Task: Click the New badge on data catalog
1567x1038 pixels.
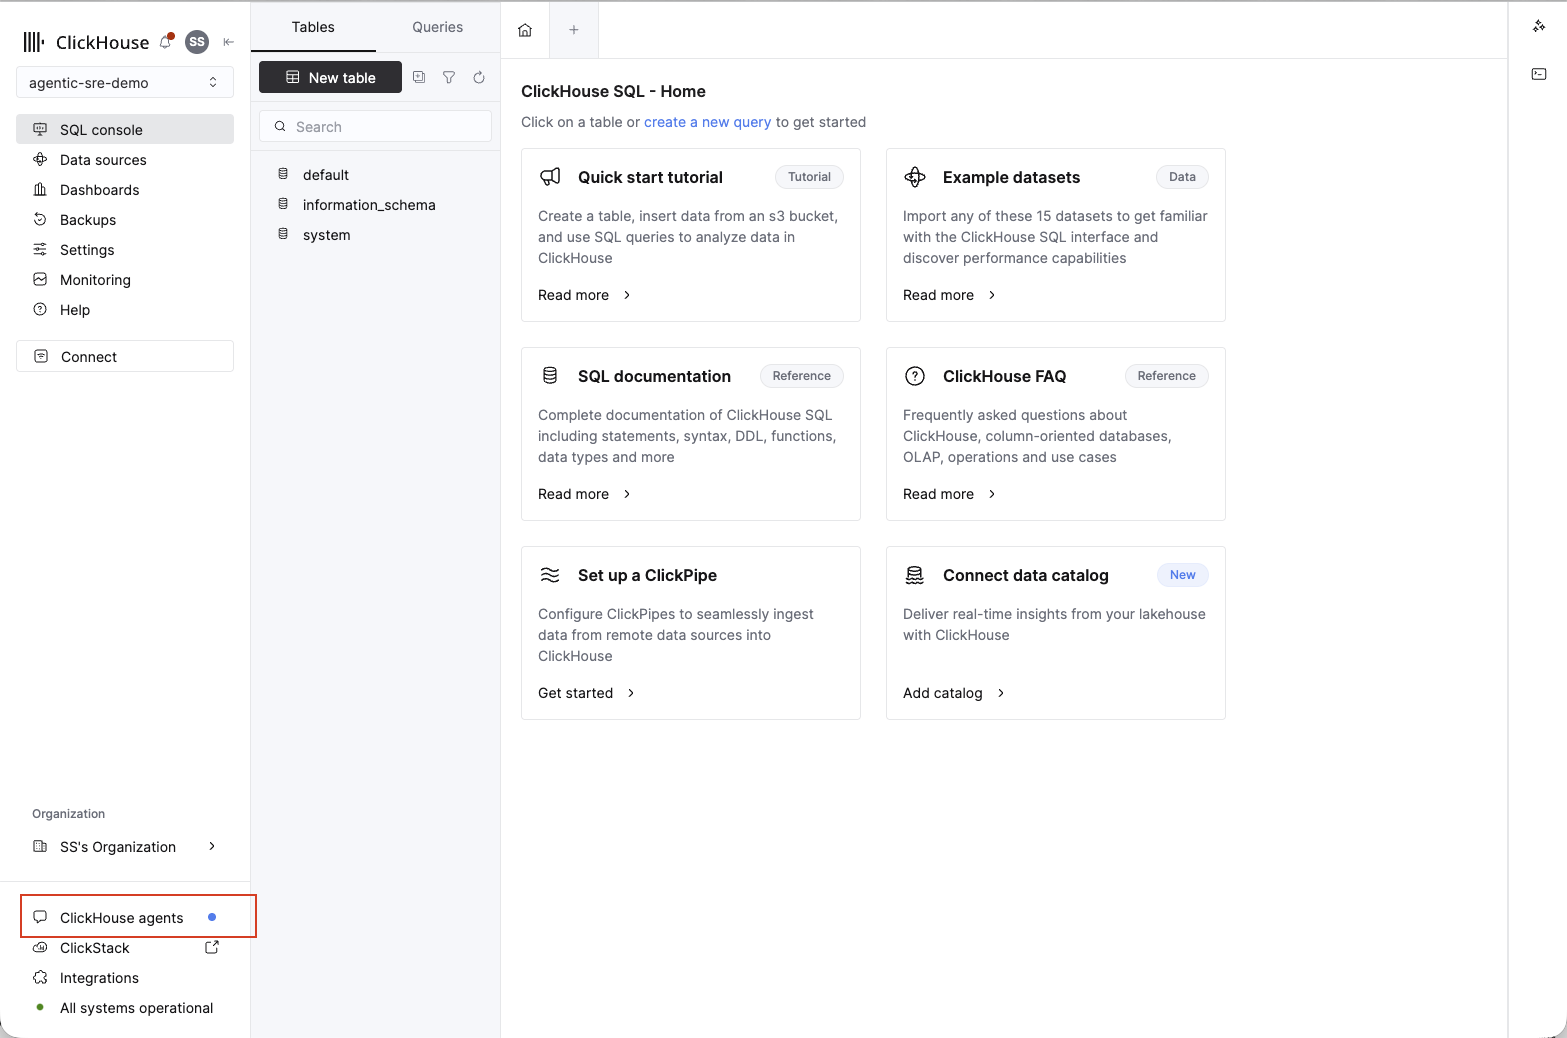Action: [1183, 575]
